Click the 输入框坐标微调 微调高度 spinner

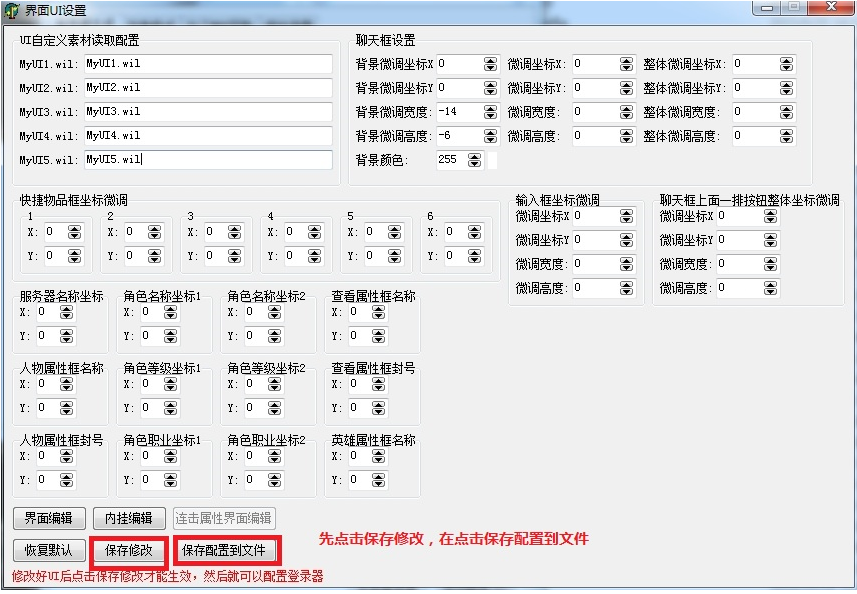626,288
